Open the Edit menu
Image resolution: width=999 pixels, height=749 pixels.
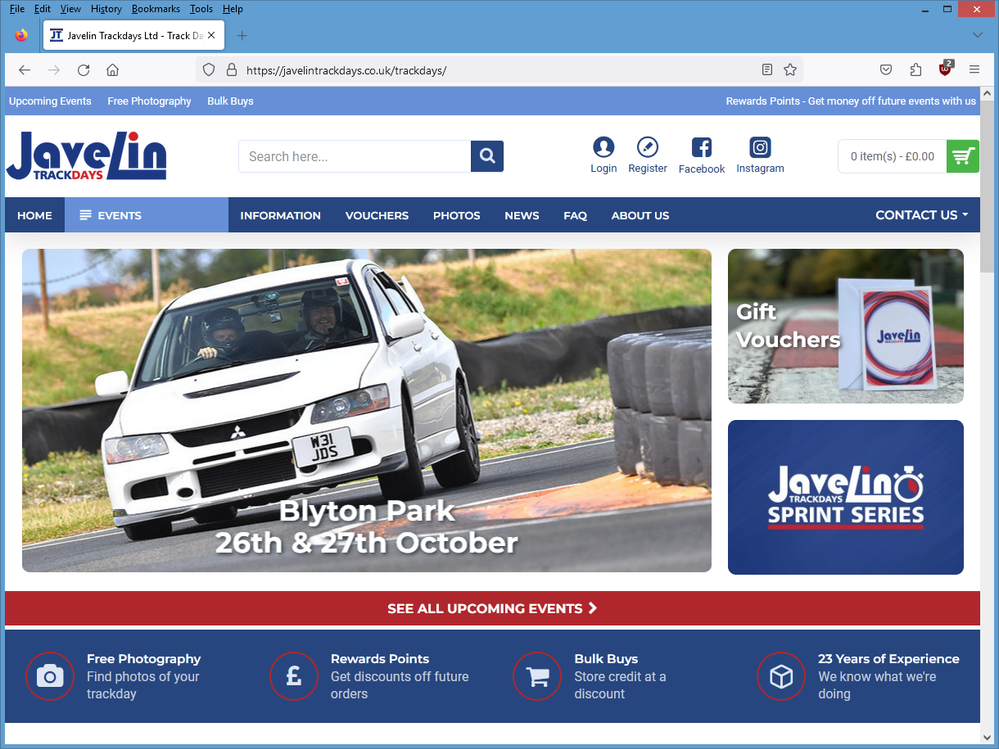[x=42, y=9]
